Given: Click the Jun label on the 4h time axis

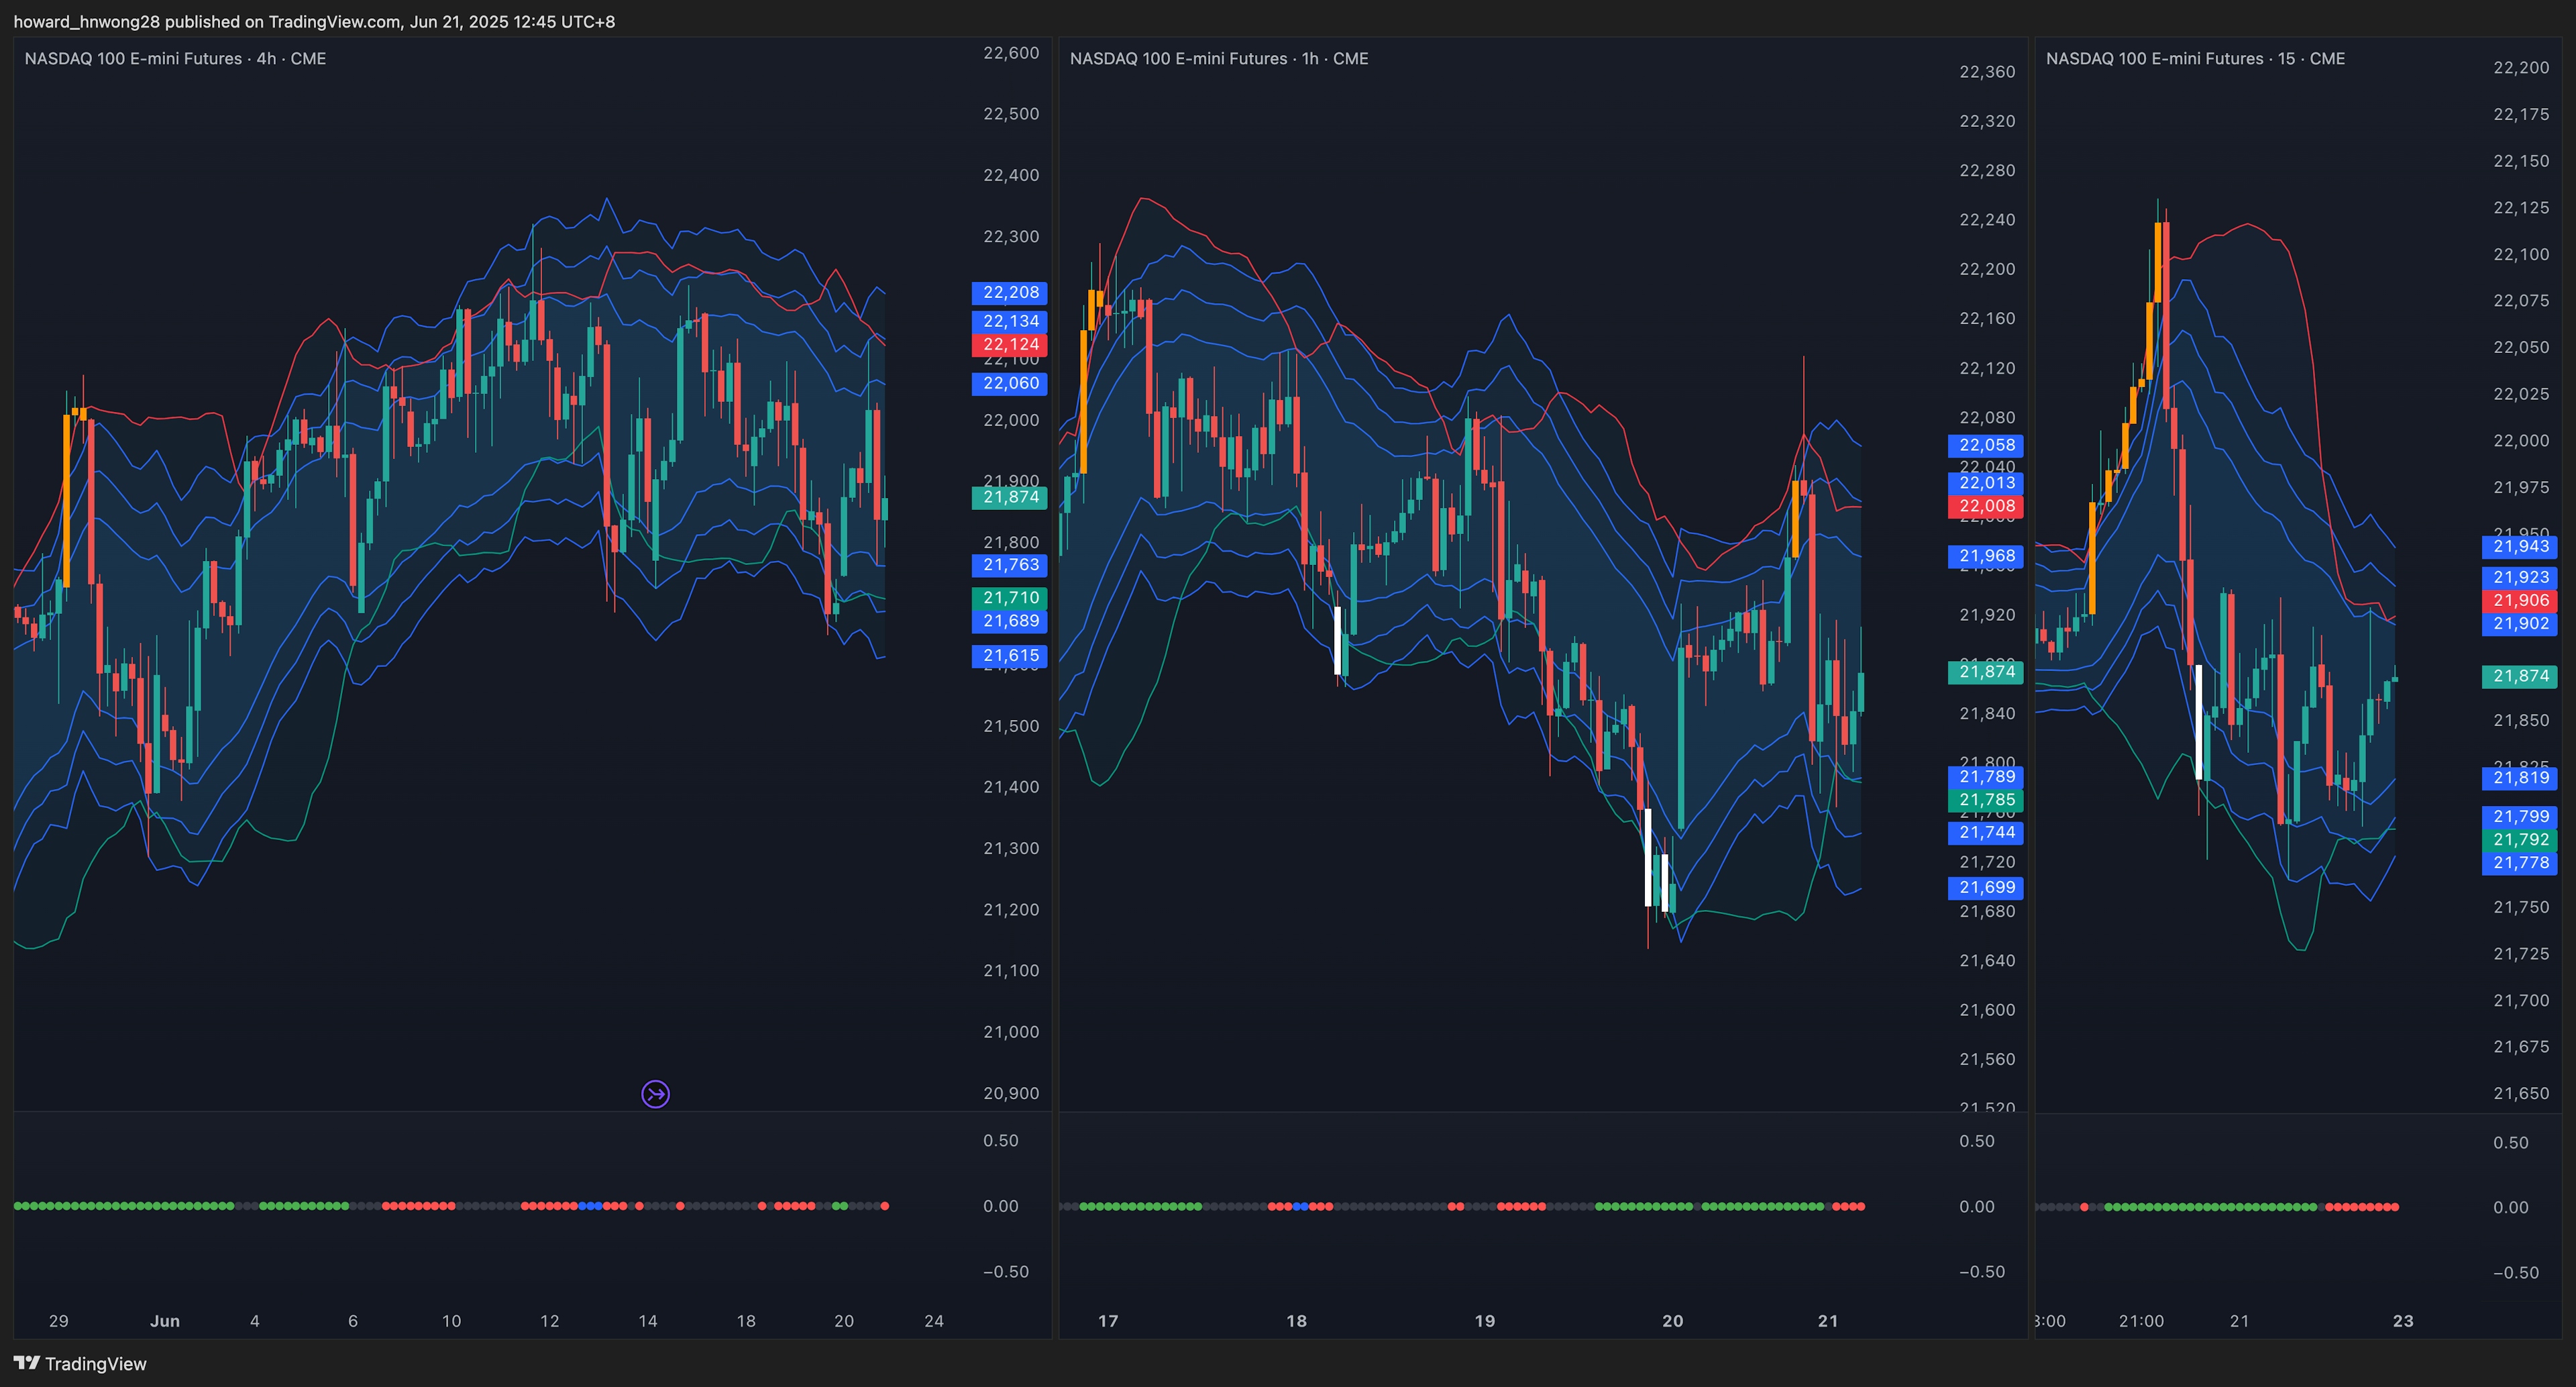Looking at the screenshot, I should 165,1321.
